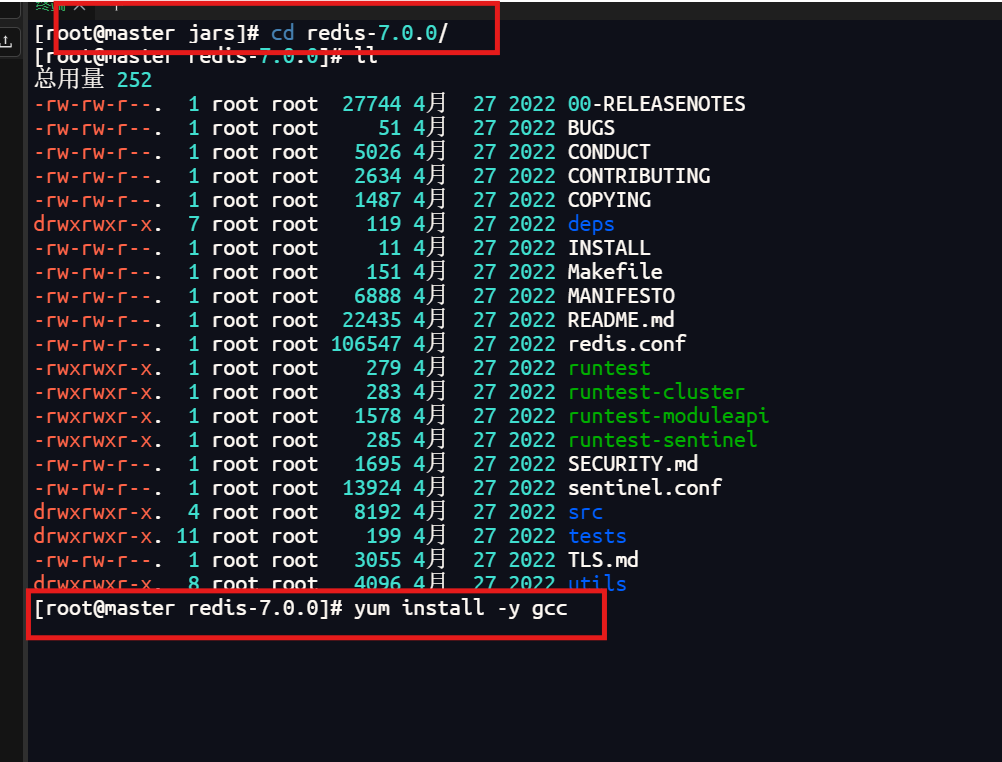The width and height of the screenshot is (1002, 762).
Task: Close the terminal tab with its X
Action: [x=79, y=6]
